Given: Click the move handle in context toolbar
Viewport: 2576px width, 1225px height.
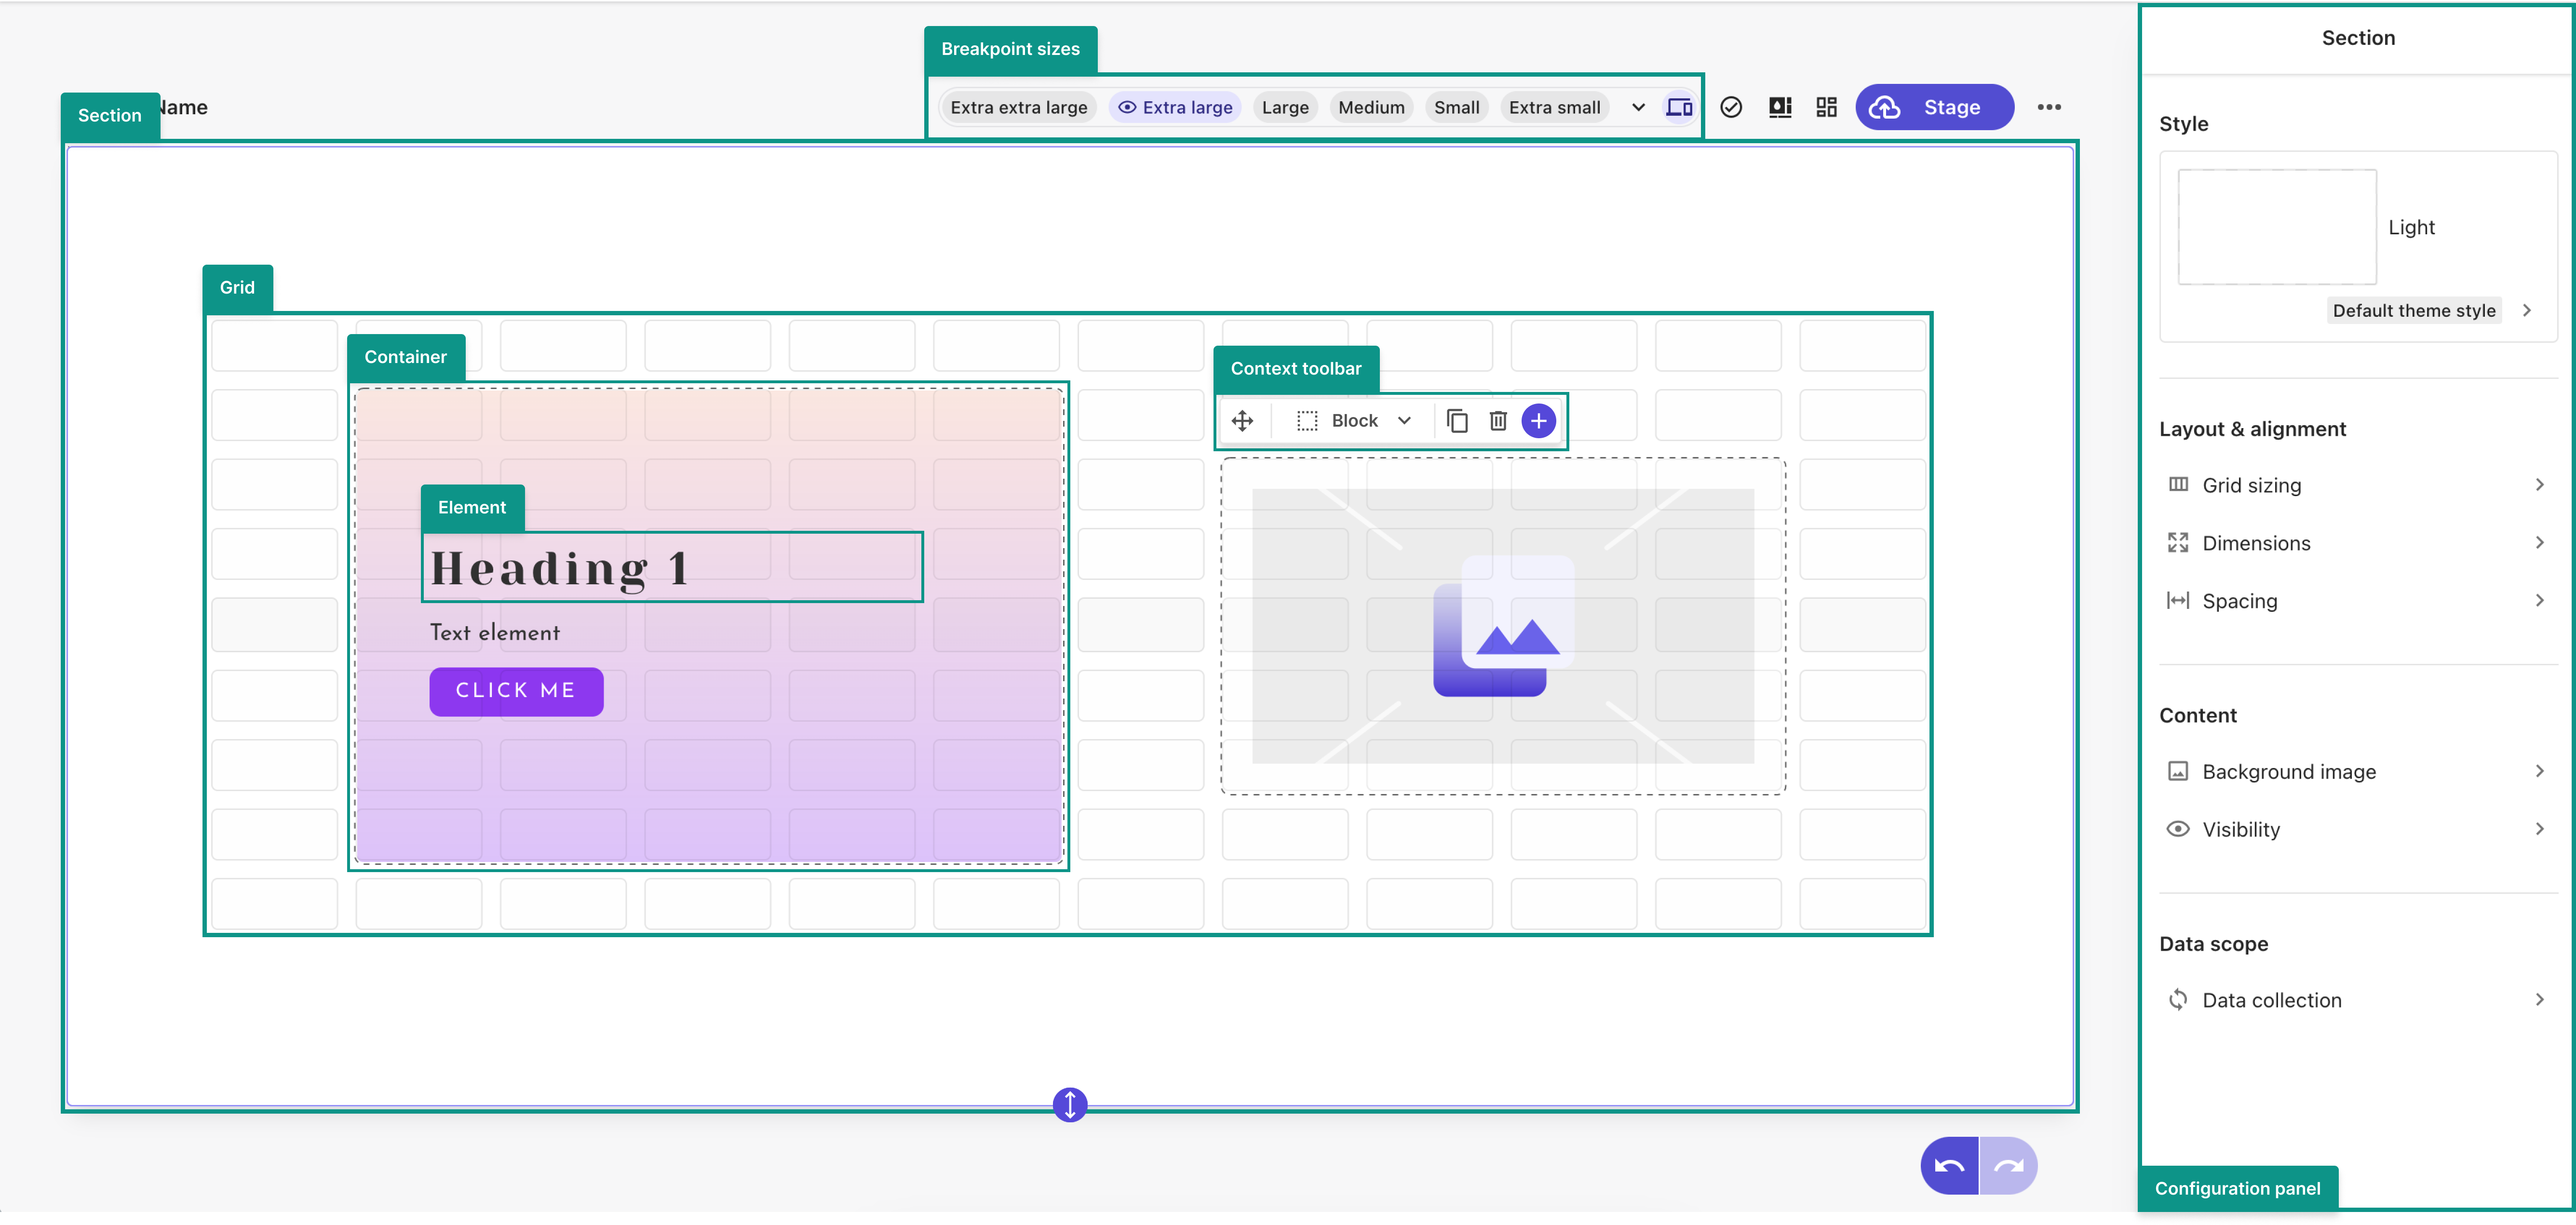Looking at the screenshot, I should 1242,421.
